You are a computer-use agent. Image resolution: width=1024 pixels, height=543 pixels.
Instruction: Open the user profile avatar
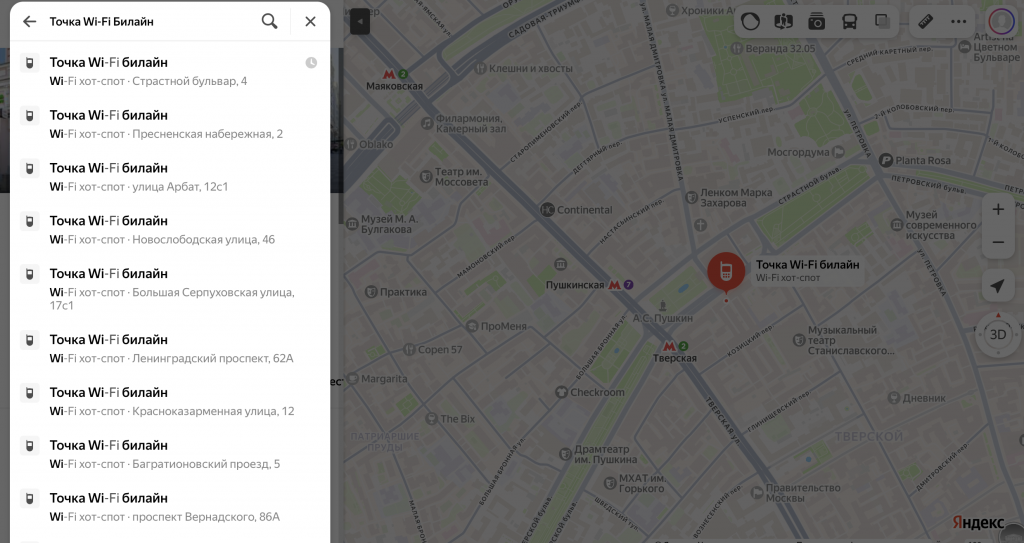pyautogui.click(x=1000, y=22)
